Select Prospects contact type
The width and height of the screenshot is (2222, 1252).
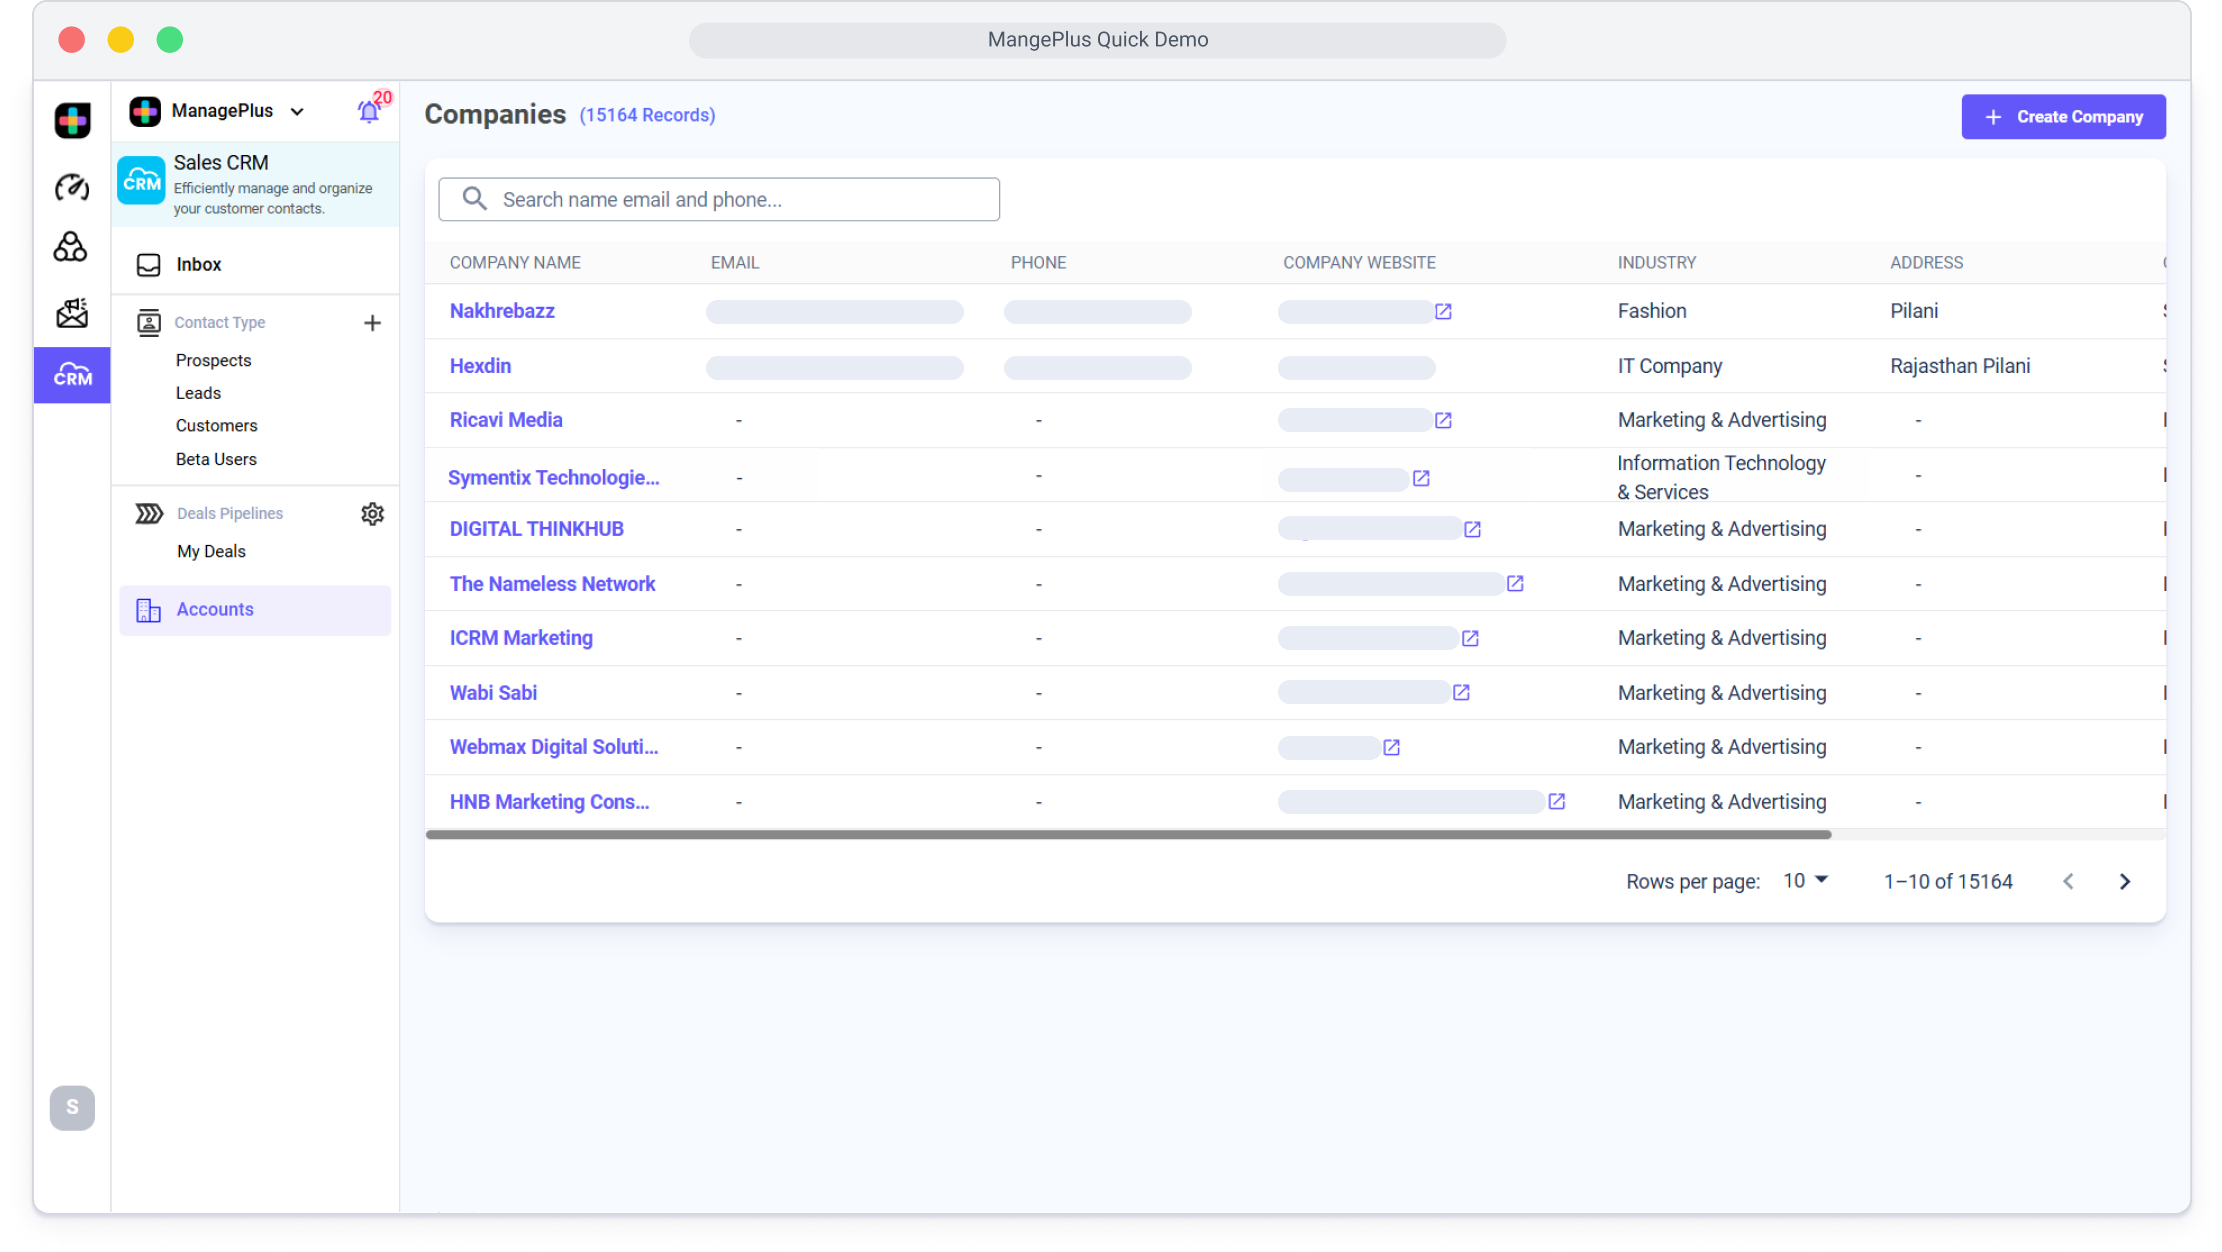click(x=213, y=360)
